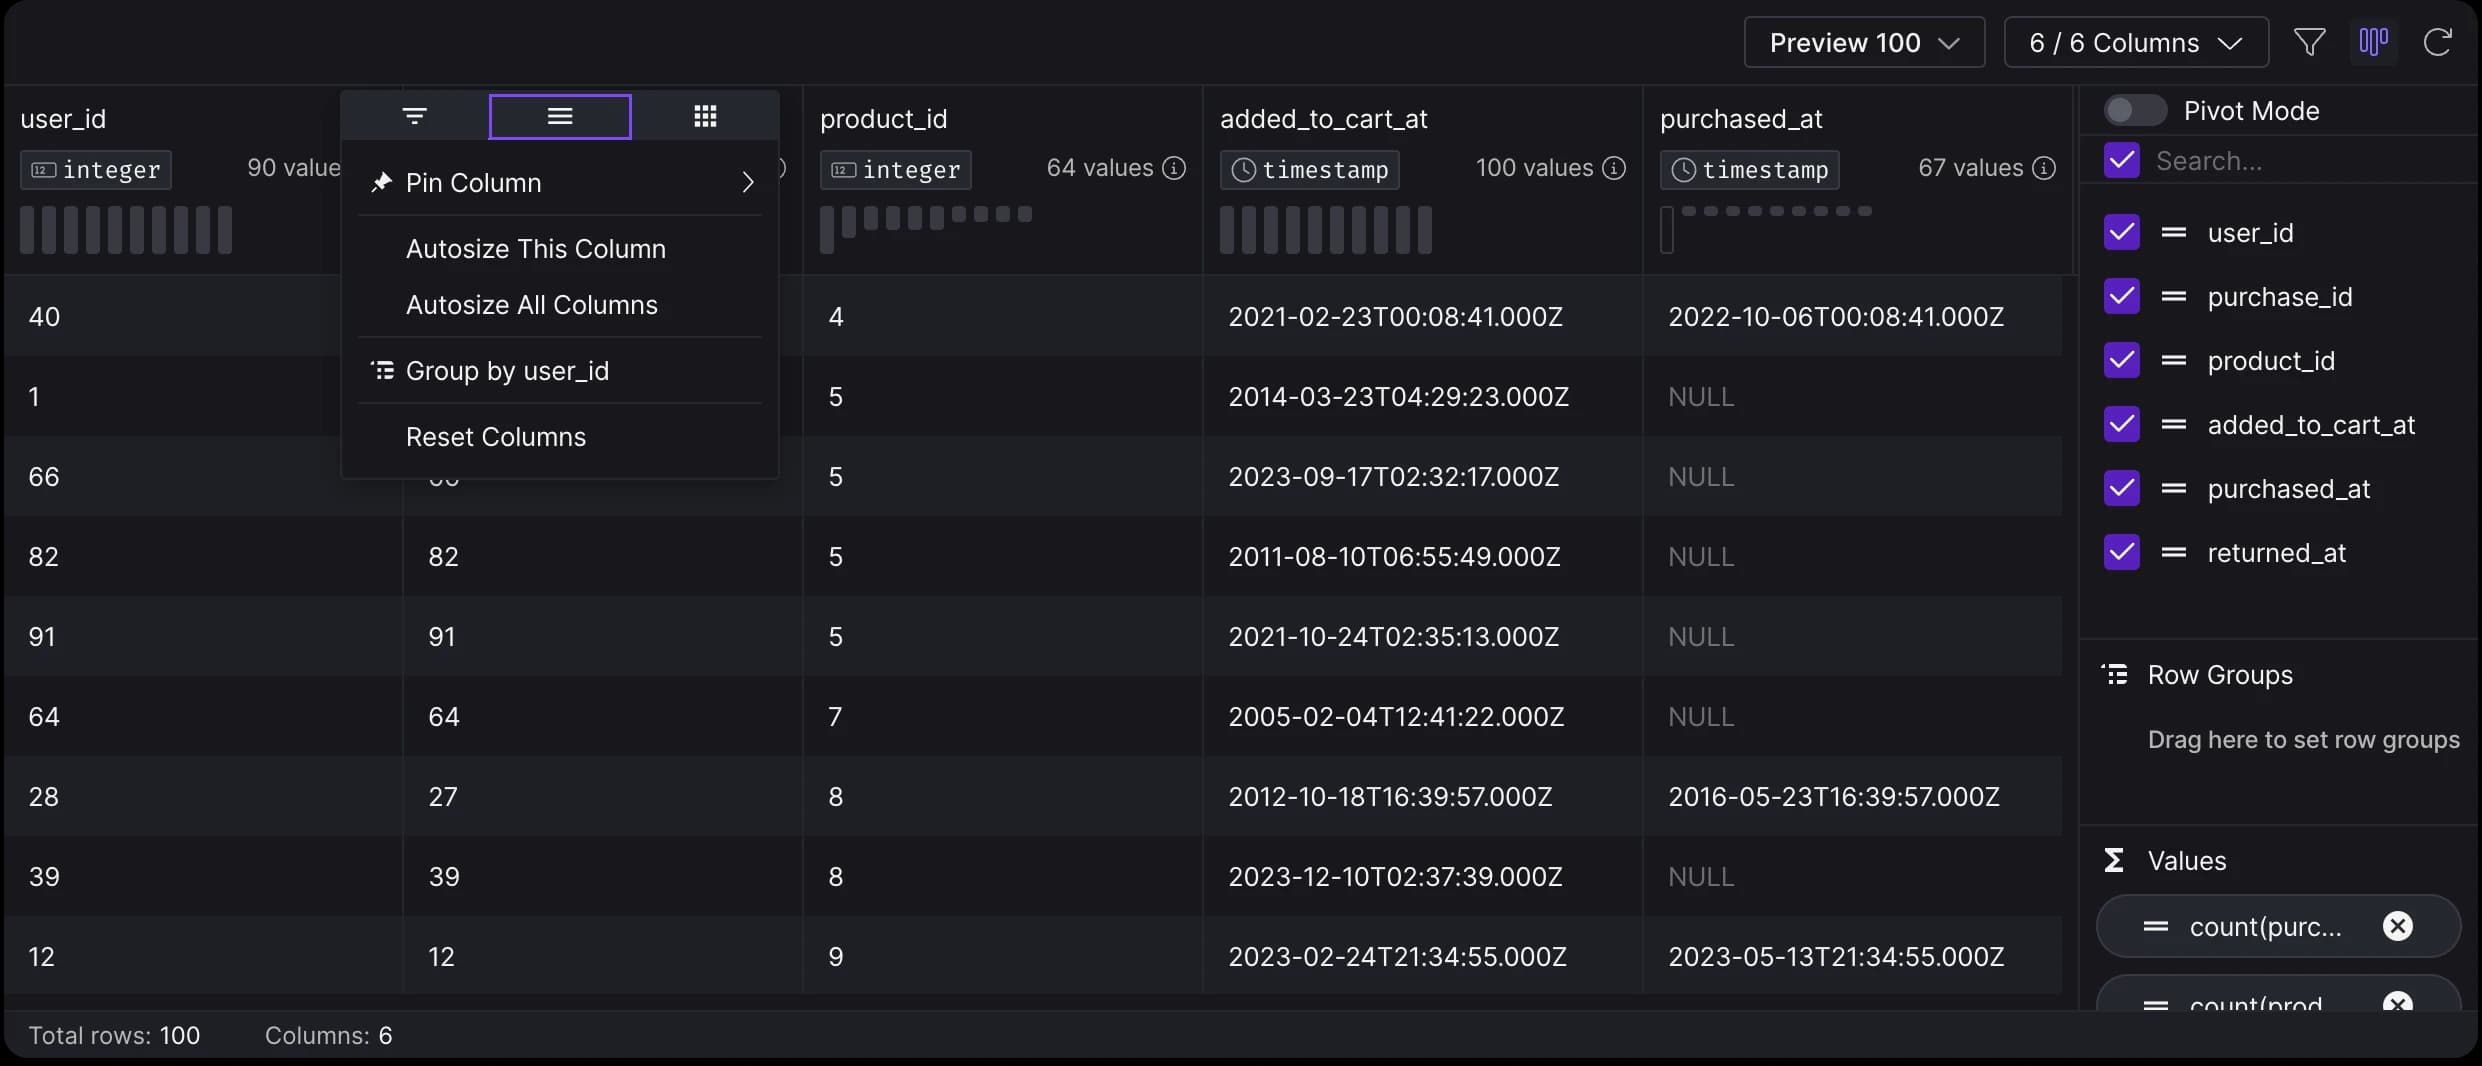The image size is (2482, 1066).
Task: Choose Autosize This Column
Action: (x=560, y=248)
